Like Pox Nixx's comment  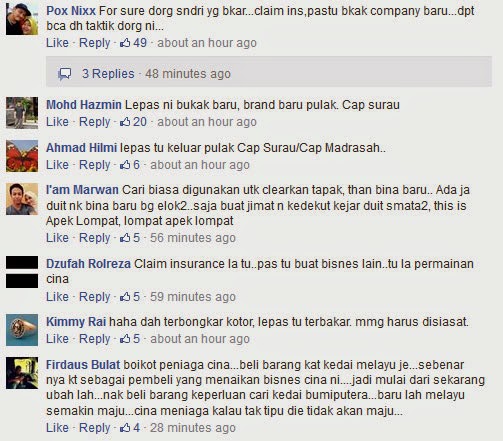pyautogui.click(x=57, y=43)
